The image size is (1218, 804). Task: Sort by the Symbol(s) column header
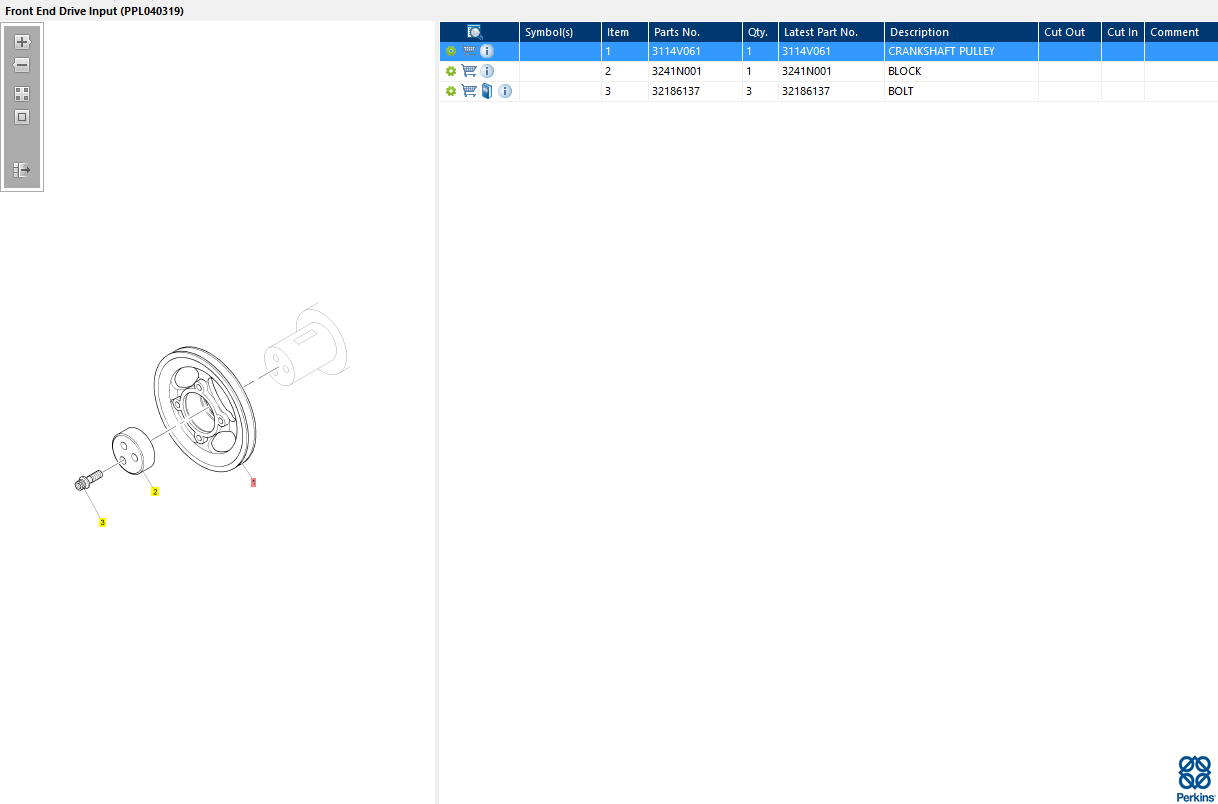(560, 32)
